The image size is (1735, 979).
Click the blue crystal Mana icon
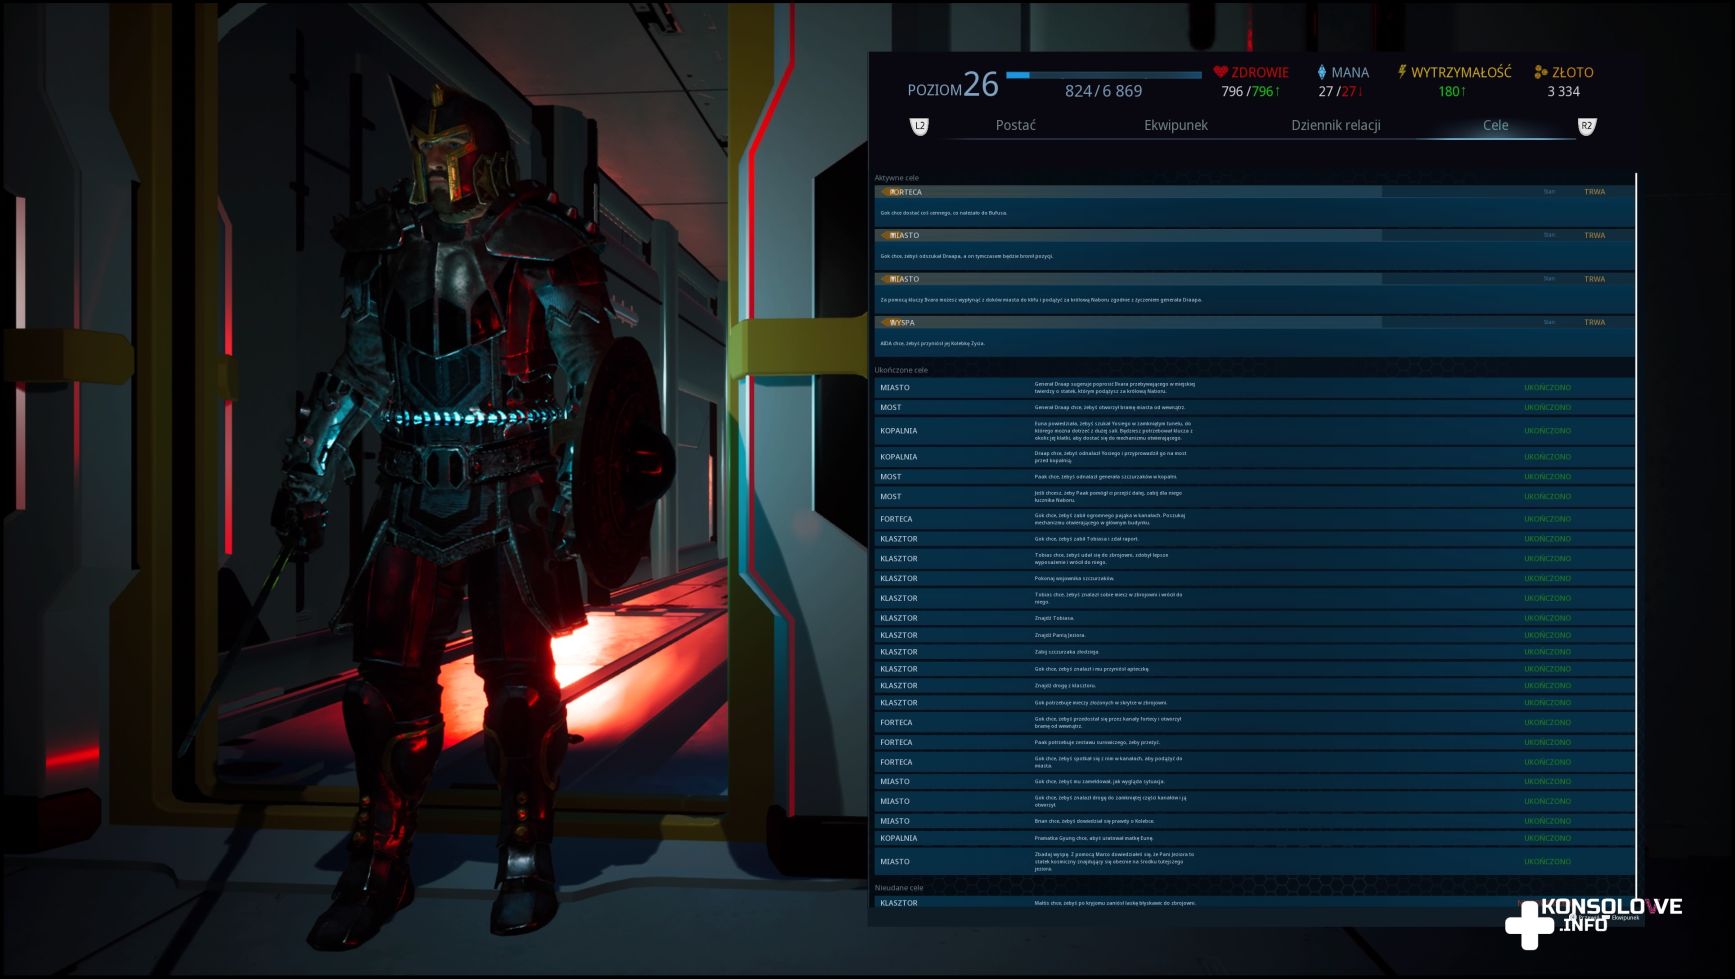1321,72
